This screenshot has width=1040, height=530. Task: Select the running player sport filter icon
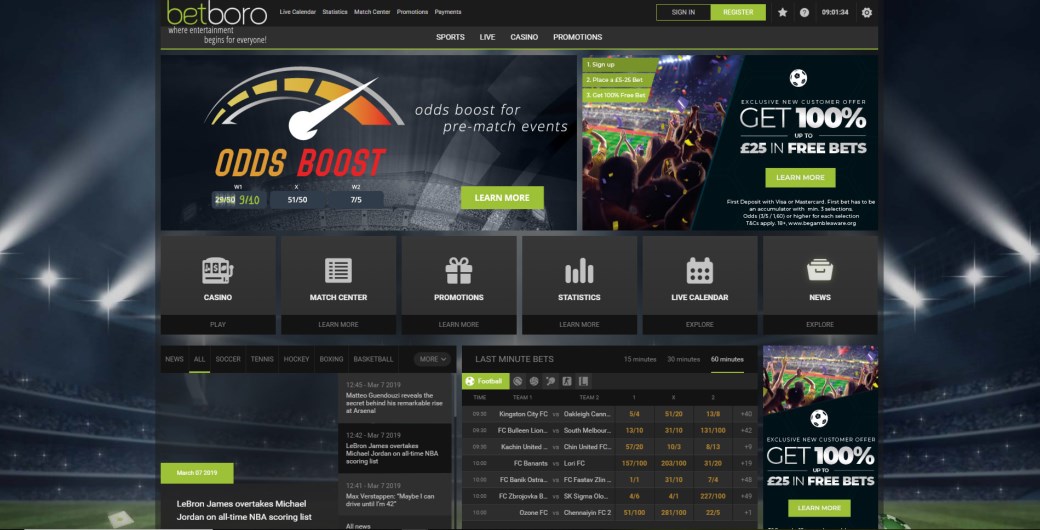[567, 381]
